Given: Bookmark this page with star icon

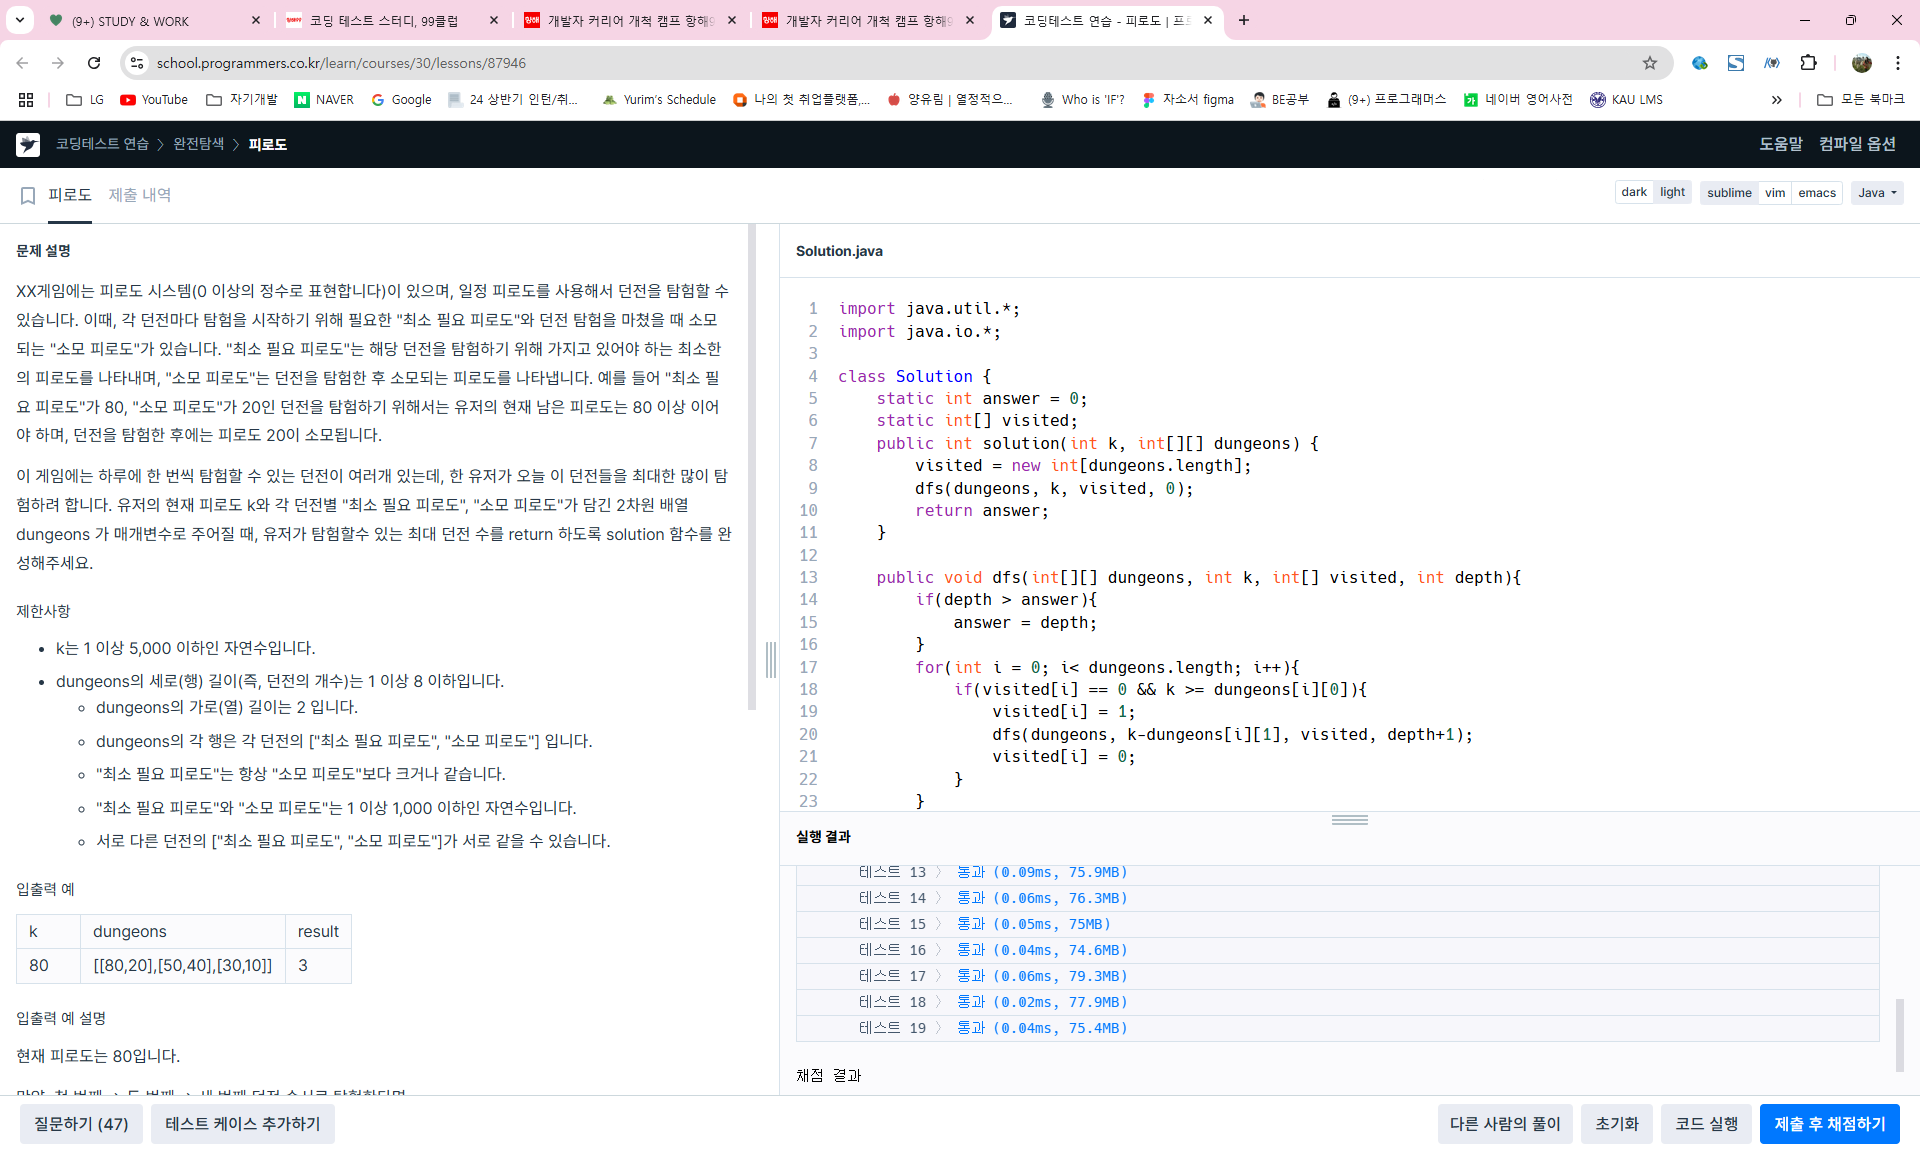Looking at the screenshot, I should click(1650, 63).
